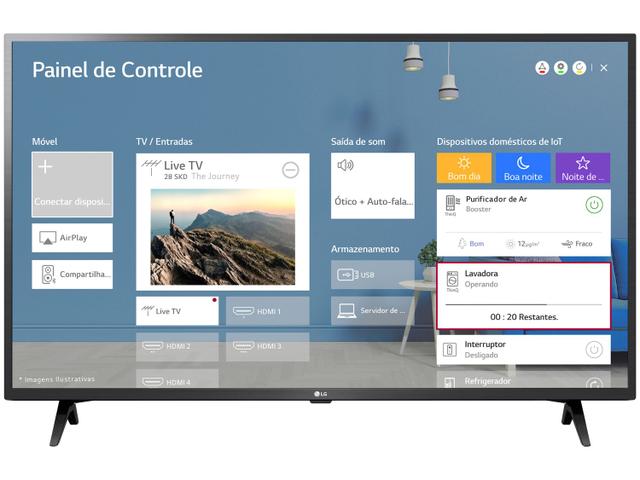
Task: Activate the Boa noite routine
Action: [522, 168]
